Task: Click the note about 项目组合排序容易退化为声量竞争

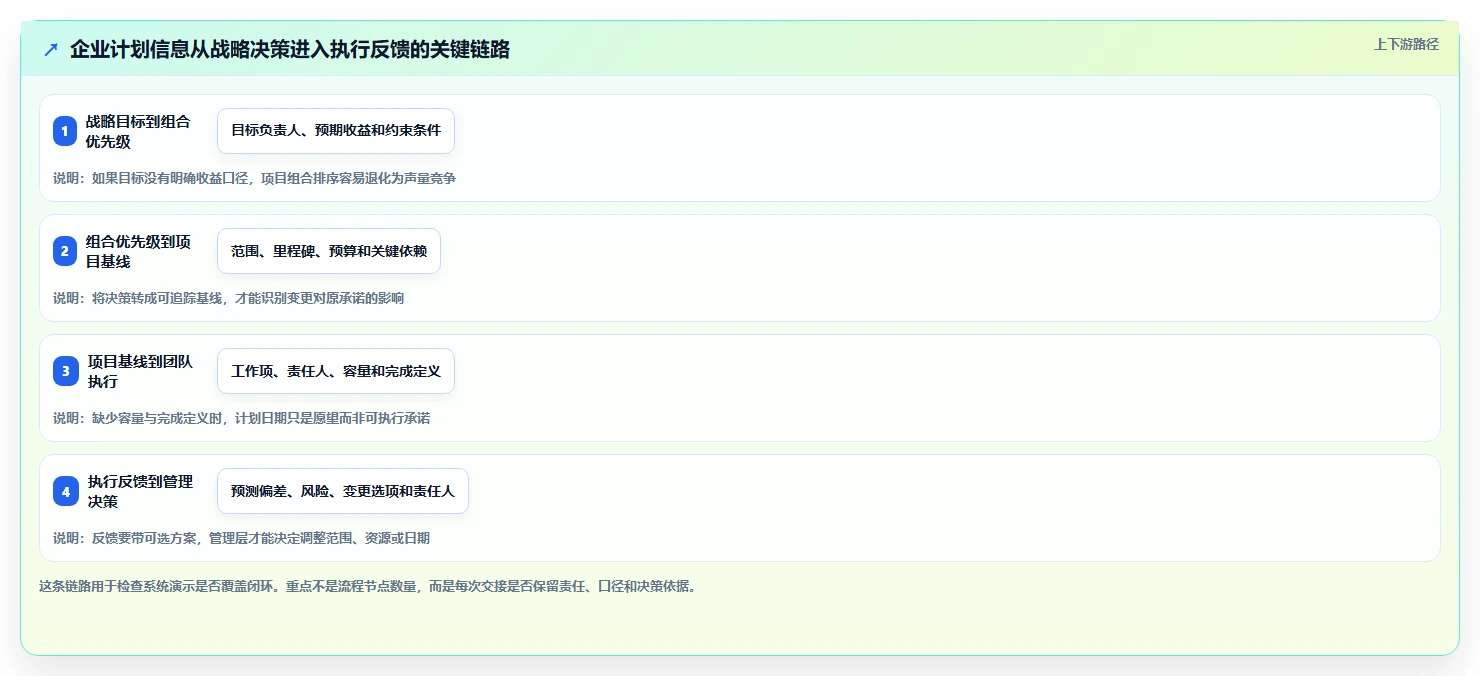Action: [x=254, y=178]
